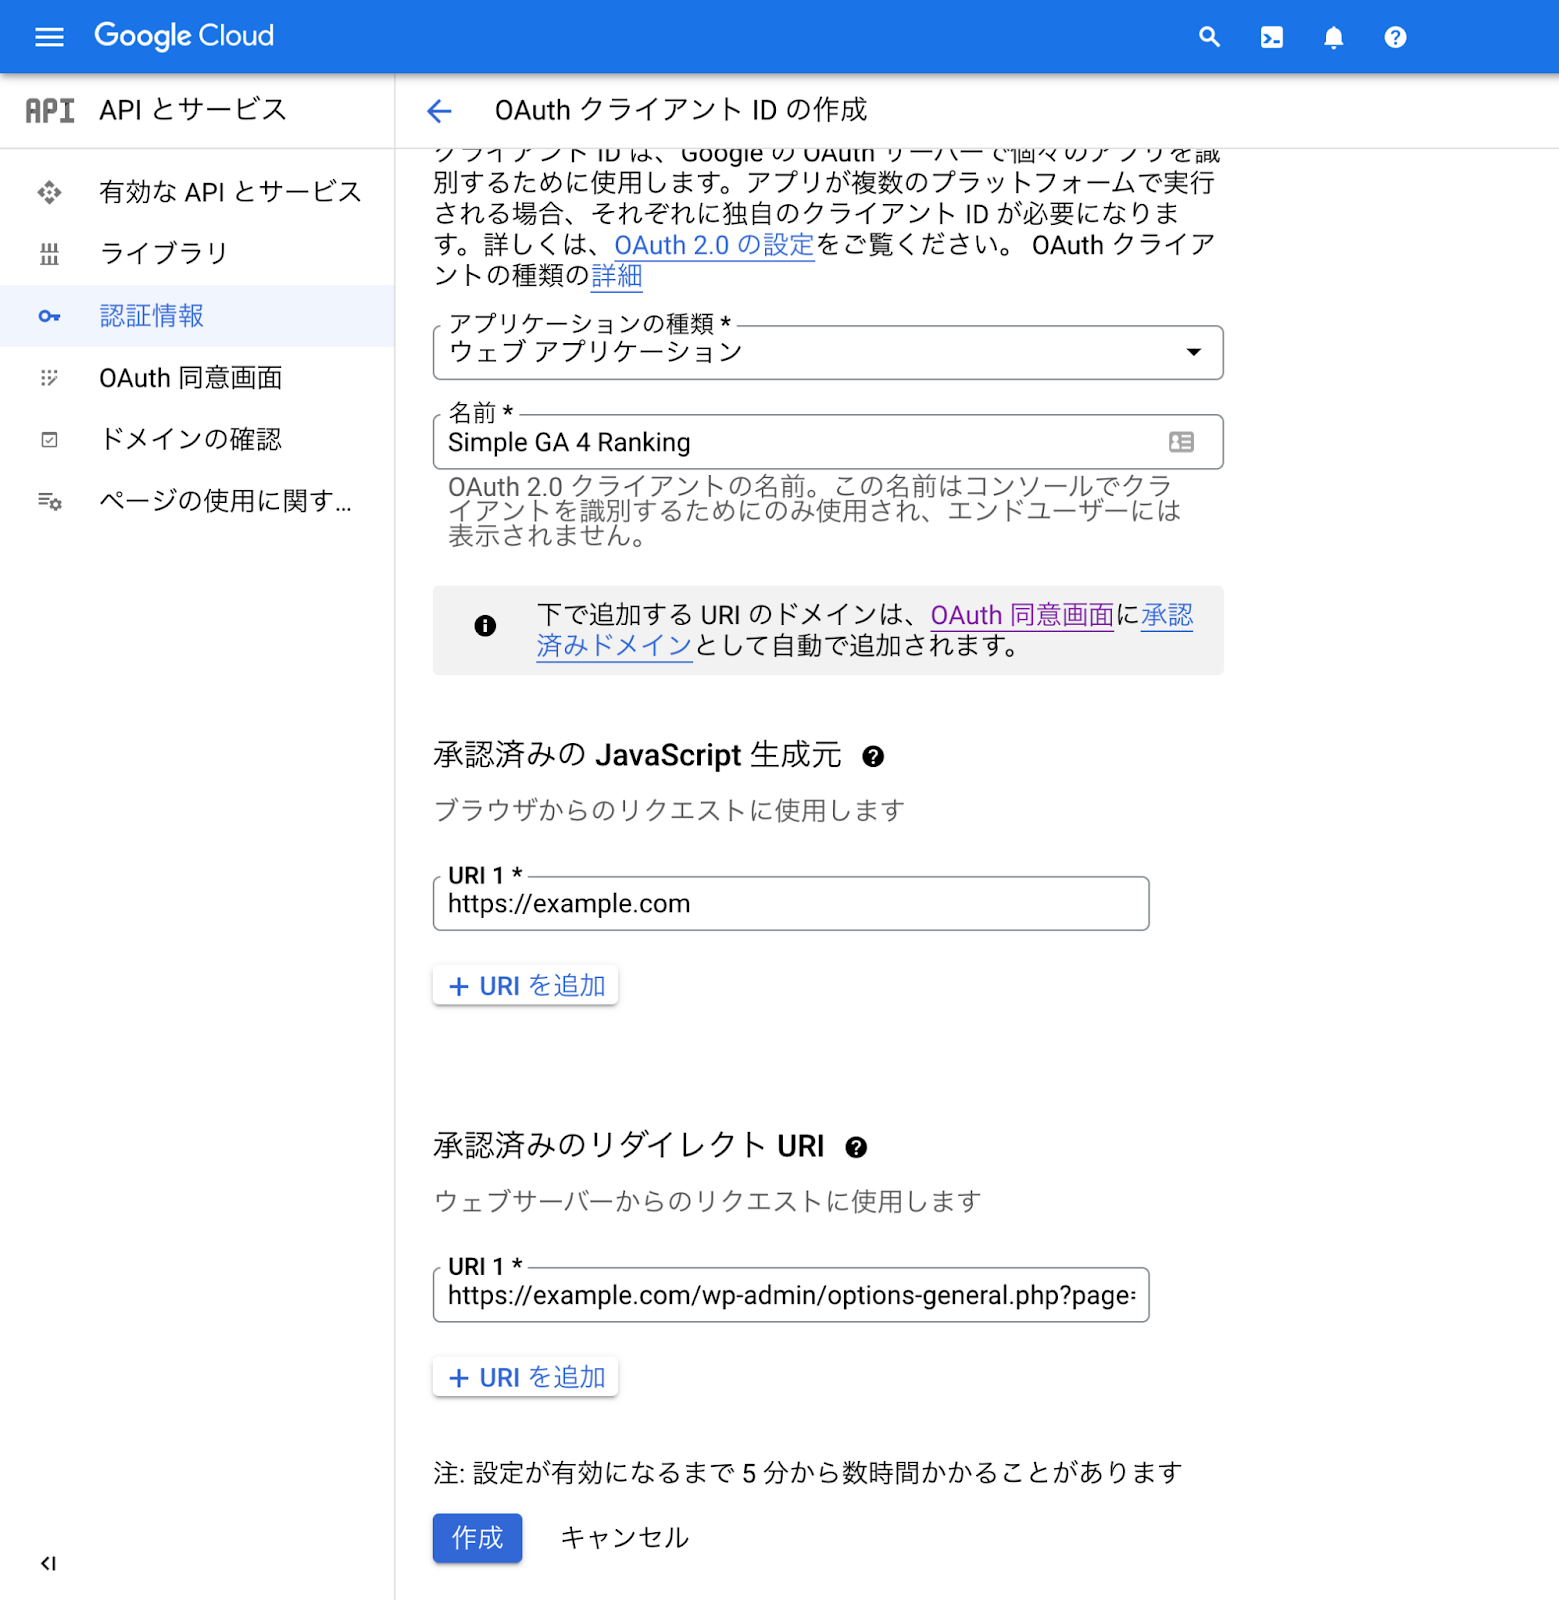Open the hamburger navigation menu
The width and height of the screenshot is (1559, 1600).
(49, 37)
